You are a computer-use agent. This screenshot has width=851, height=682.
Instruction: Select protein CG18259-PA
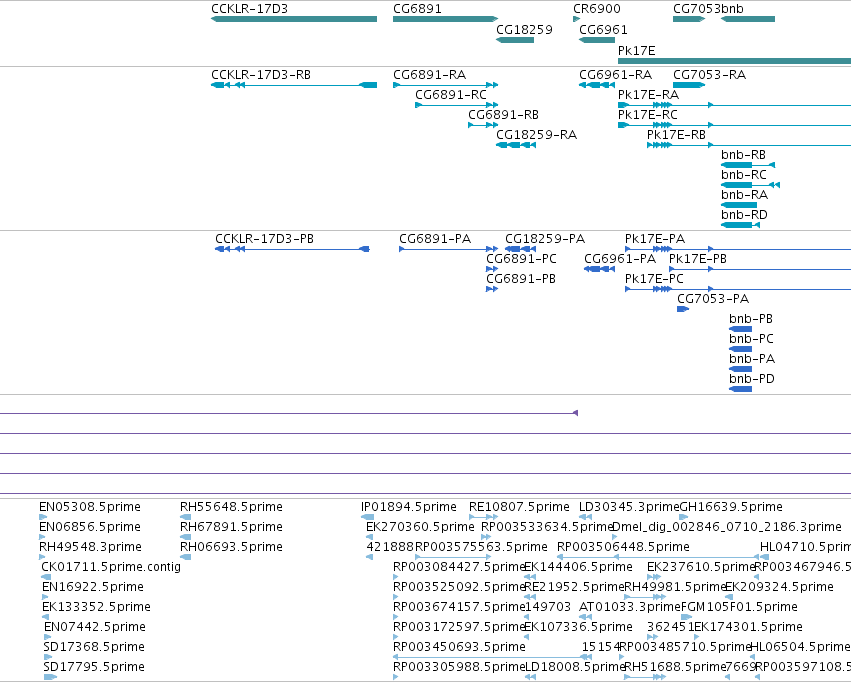tap(520, 249)
